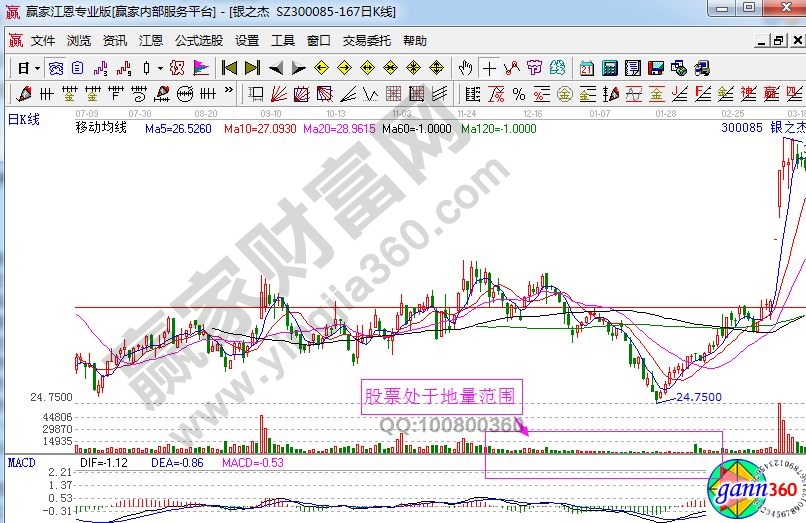The height and width of the screenshot is (523, 806).
Task: Jump to first bar with skip-start arrow
Action: tap(229, 69)
